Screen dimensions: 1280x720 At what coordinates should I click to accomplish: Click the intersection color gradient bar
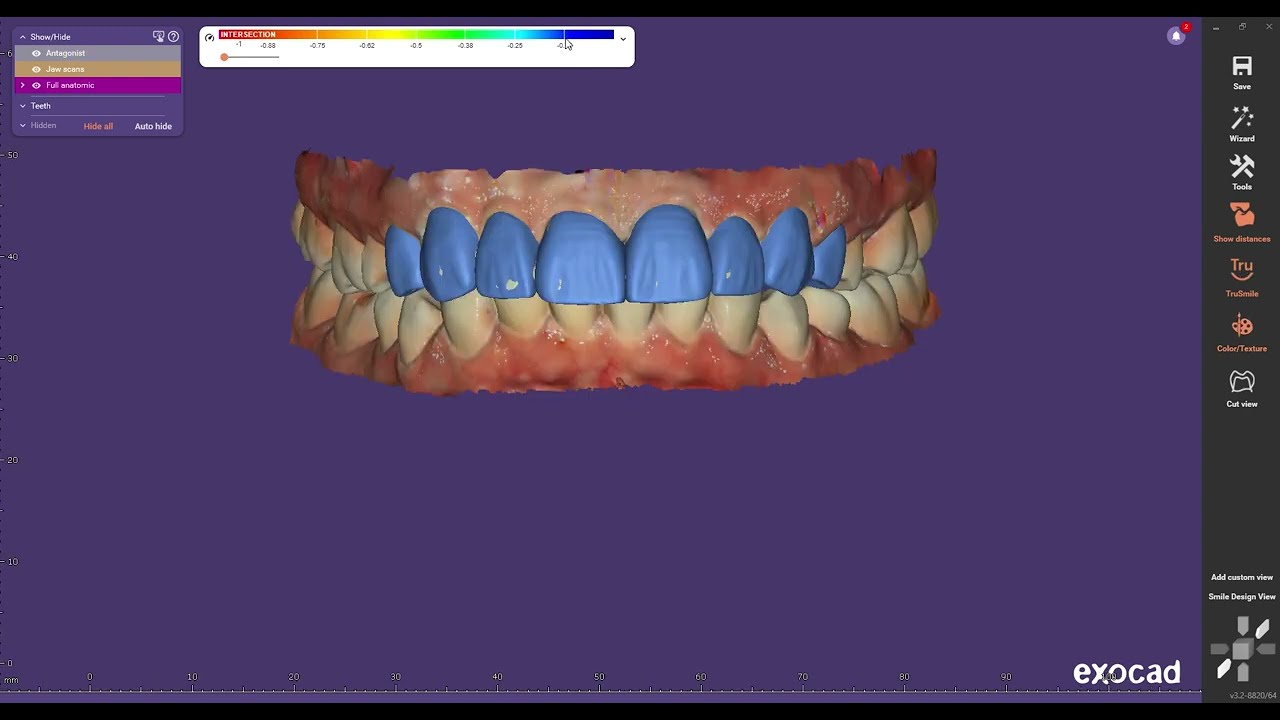pos(416,35)
